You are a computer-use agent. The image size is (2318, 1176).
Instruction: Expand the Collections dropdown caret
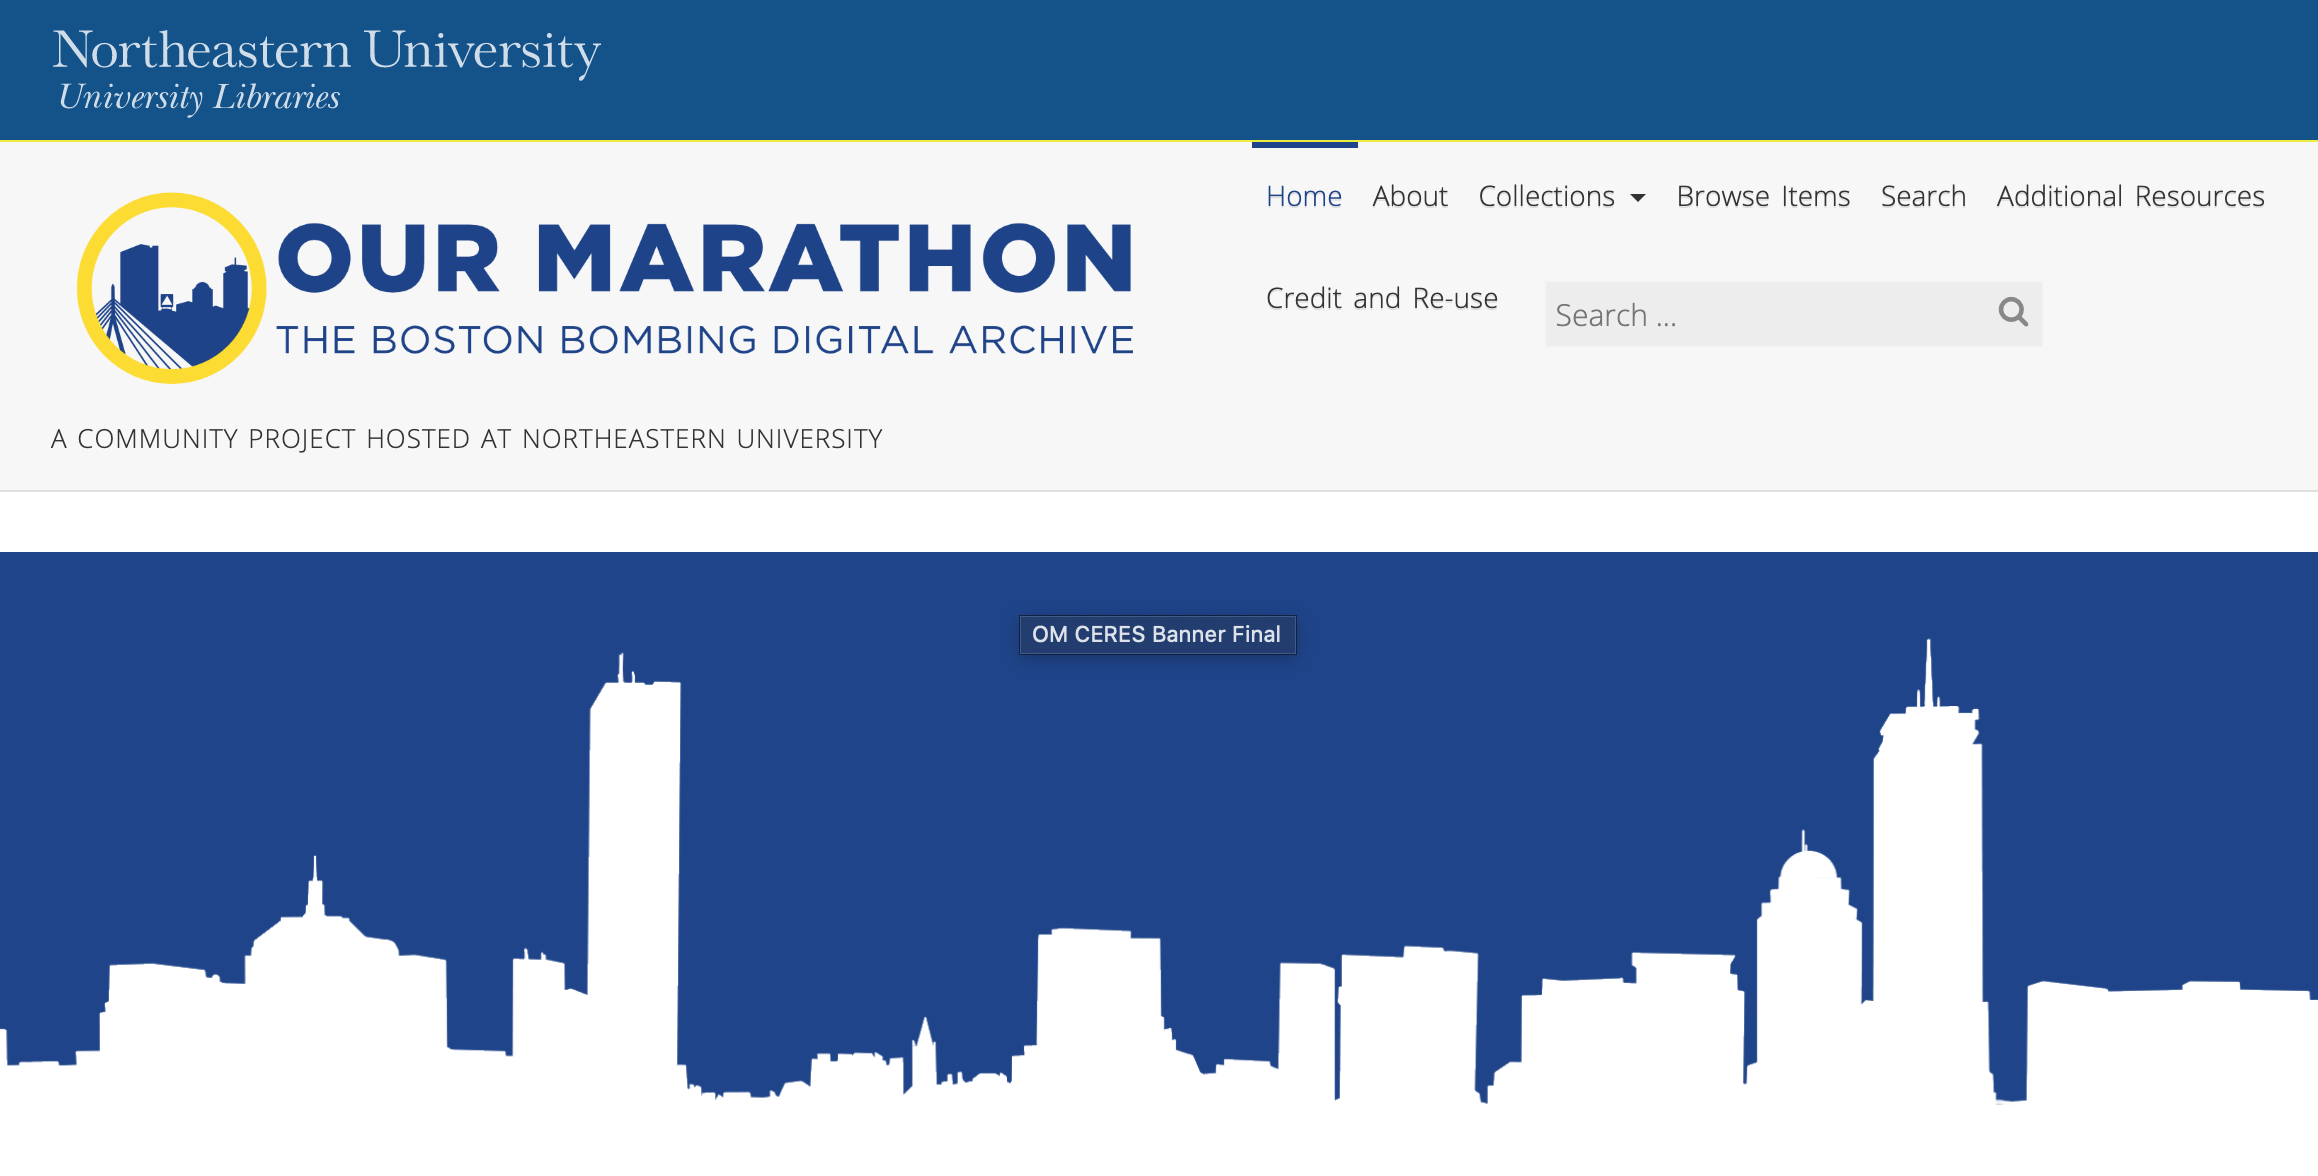(x=1638, y=198)
